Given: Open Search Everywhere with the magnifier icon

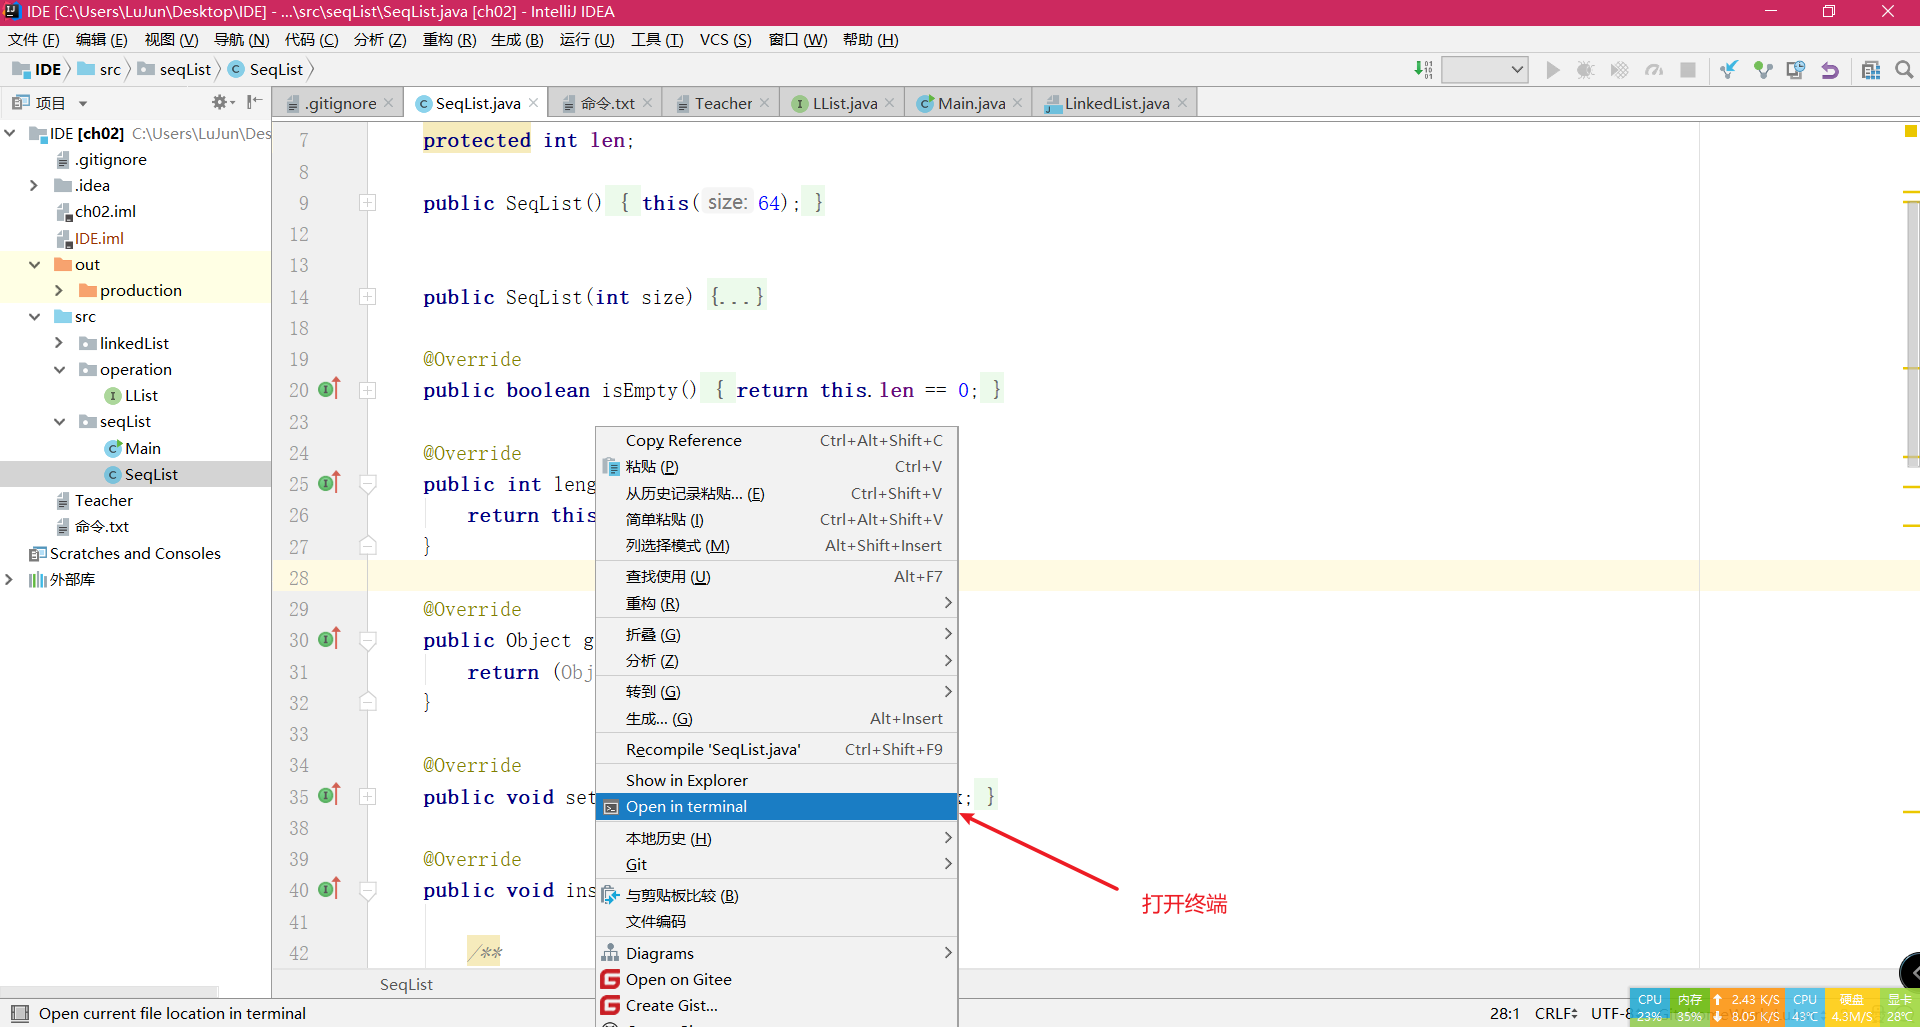Looking at the screenshot, I should [x=1903, y=69].
